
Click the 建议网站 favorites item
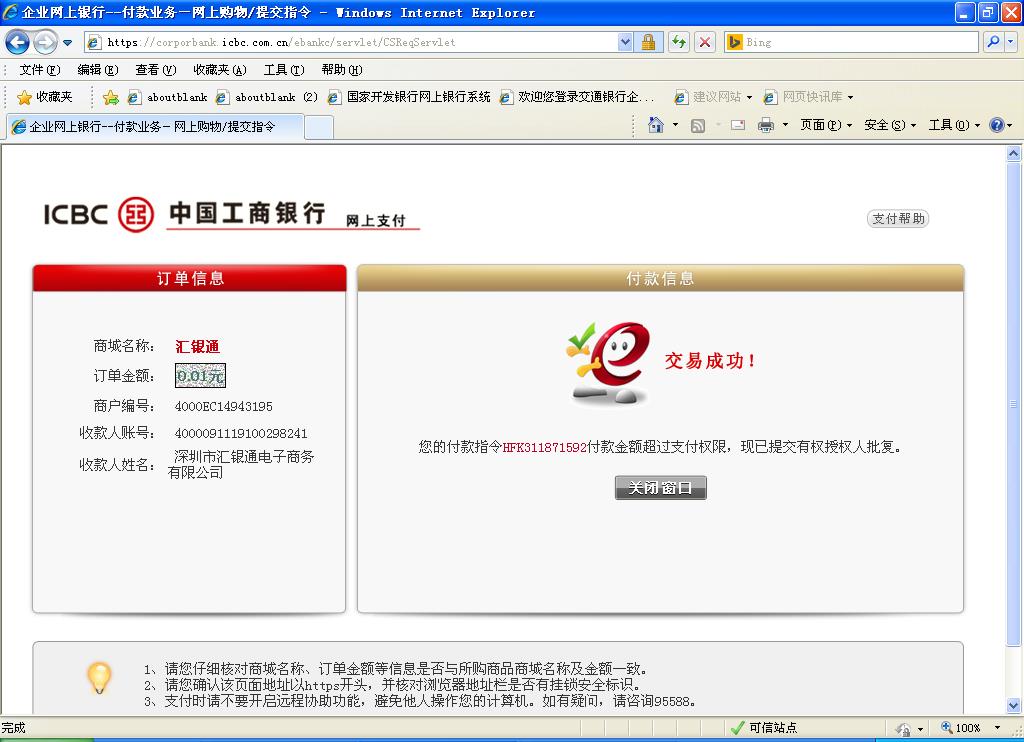[x=713, y=97]
